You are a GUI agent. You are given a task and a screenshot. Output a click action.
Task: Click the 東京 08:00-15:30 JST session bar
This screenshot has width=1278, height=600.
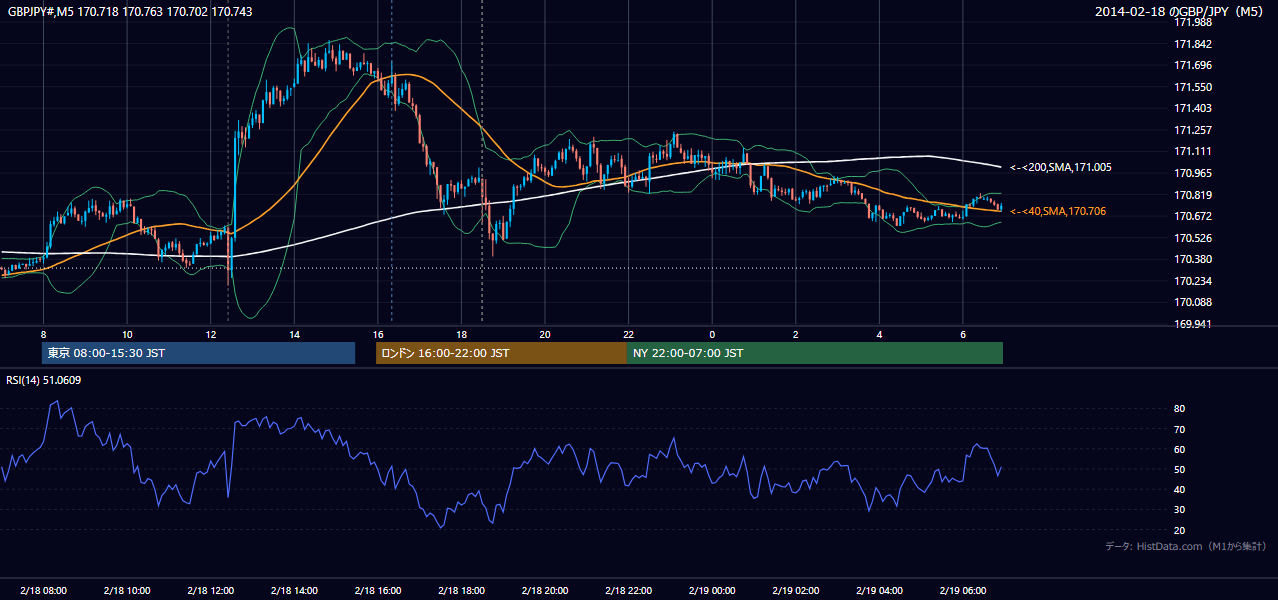click(198, 353)
